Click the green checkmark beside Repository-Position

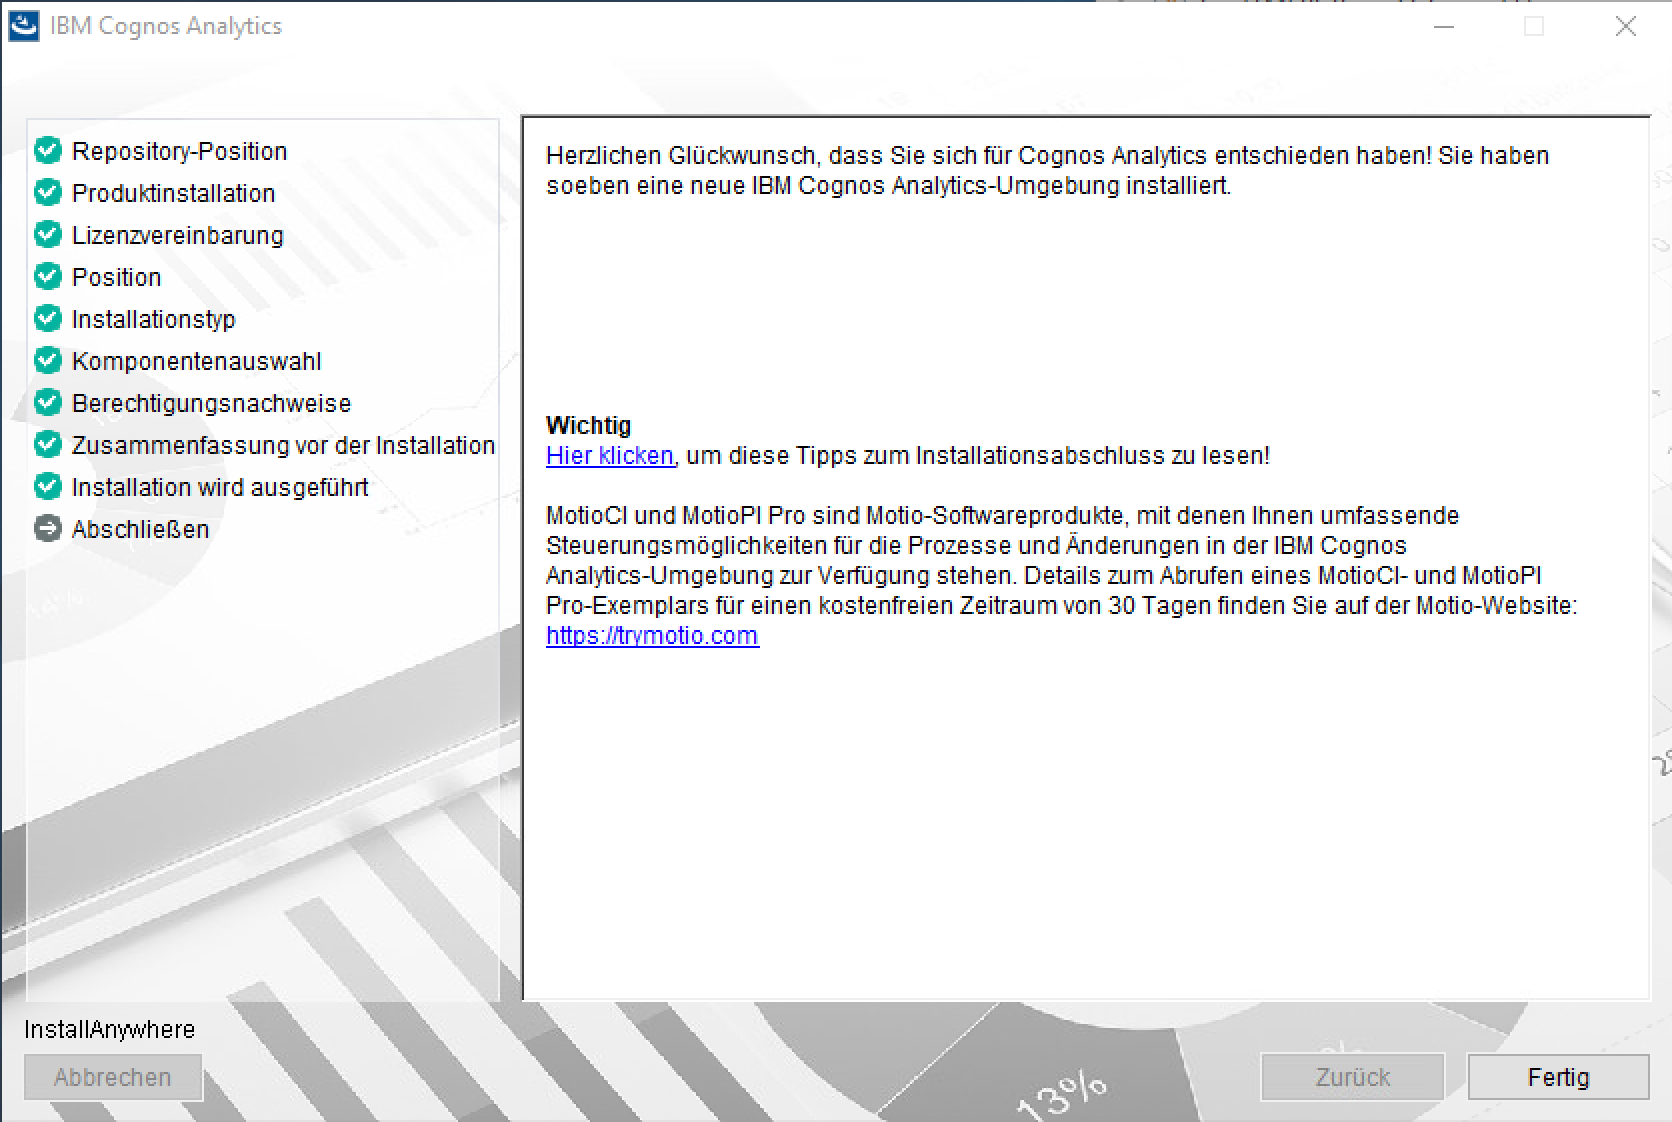pos(48,151)
